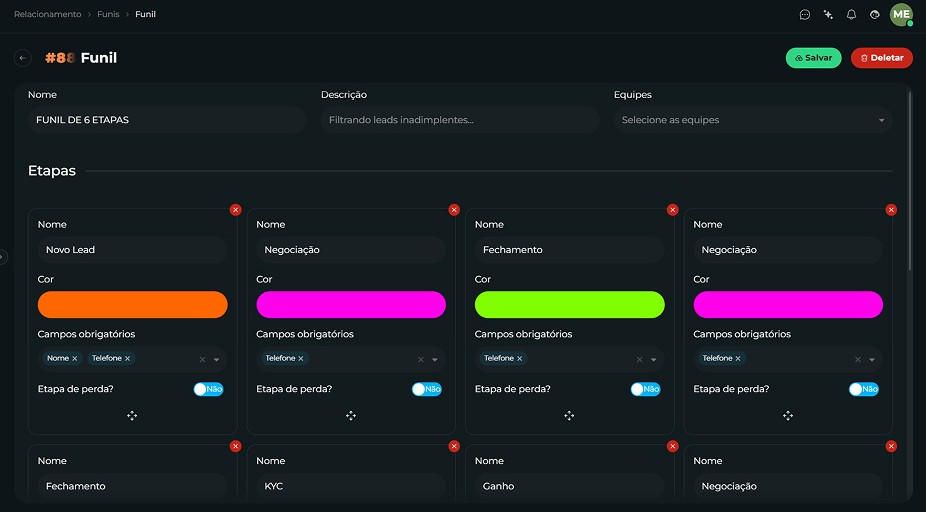Click the vertical scrollbar of the form
The width and height of the screenshot is (926, 512).
click(910, 180)
